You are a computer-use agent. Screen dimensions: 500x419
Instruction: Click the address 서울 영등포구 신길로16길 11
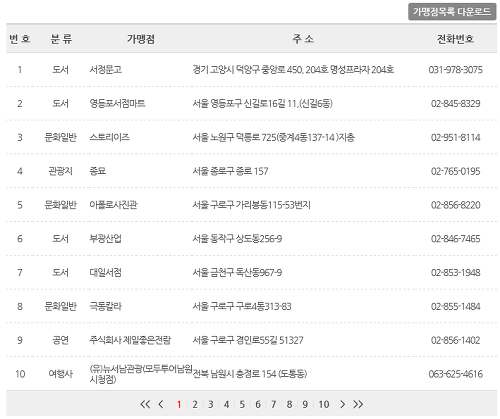tap(262, 103)
